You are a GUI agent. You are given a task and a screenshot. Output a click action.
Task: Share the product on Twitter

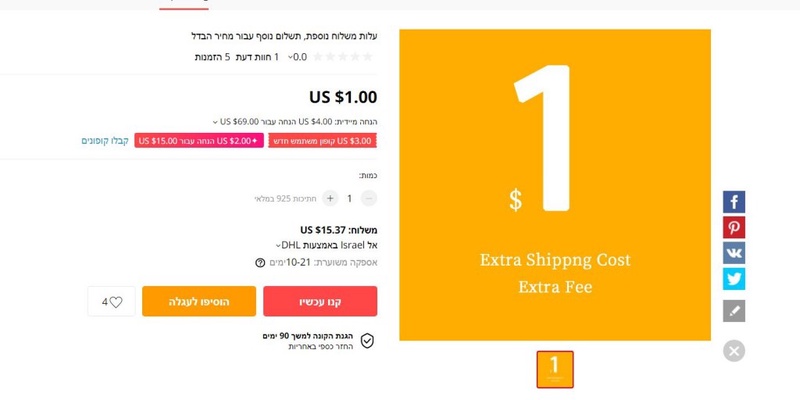(734, 278)
